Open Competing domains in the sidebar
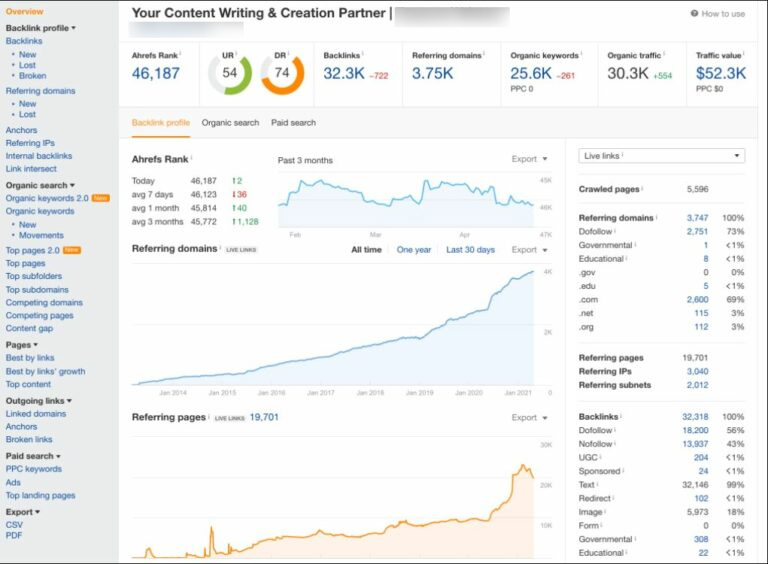768x564 pixels. [44, 303]
